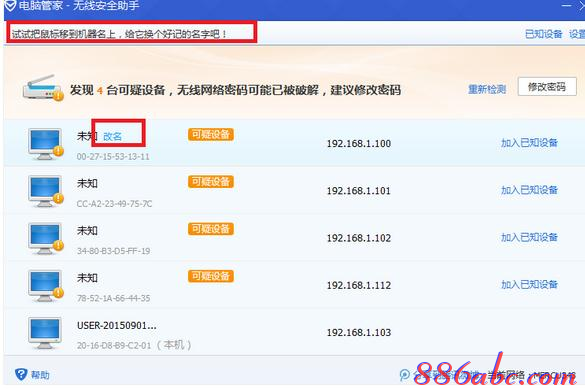Click 可疑设备 badge for 192.168.1.100
585x389 pixels.
pos(211,135)
